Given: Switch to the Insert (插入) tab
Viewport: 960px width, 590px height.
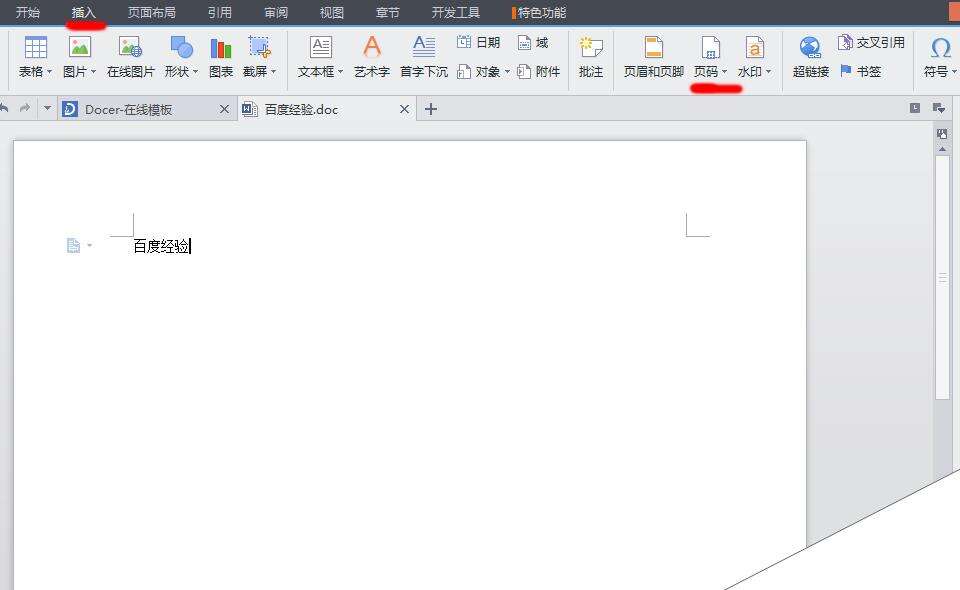Looking at the screenshot, I should pos(84,12).
